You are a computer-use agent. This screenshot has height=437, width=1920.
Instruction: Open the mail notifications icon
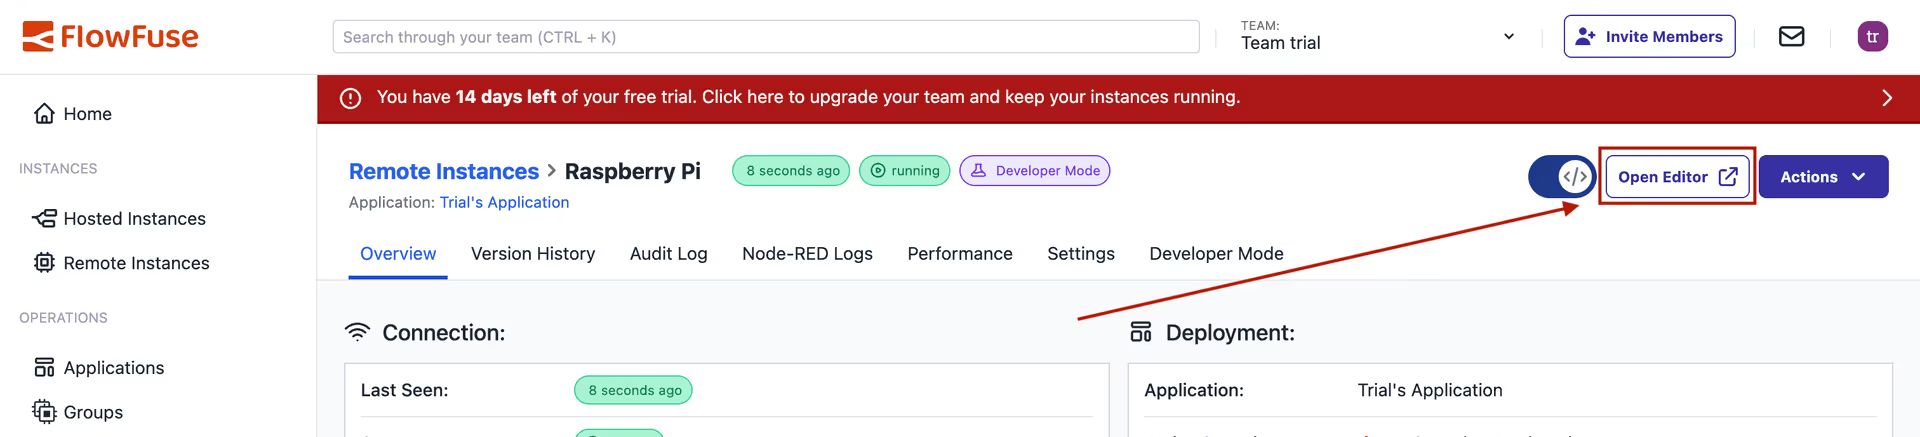(1791, 37)
